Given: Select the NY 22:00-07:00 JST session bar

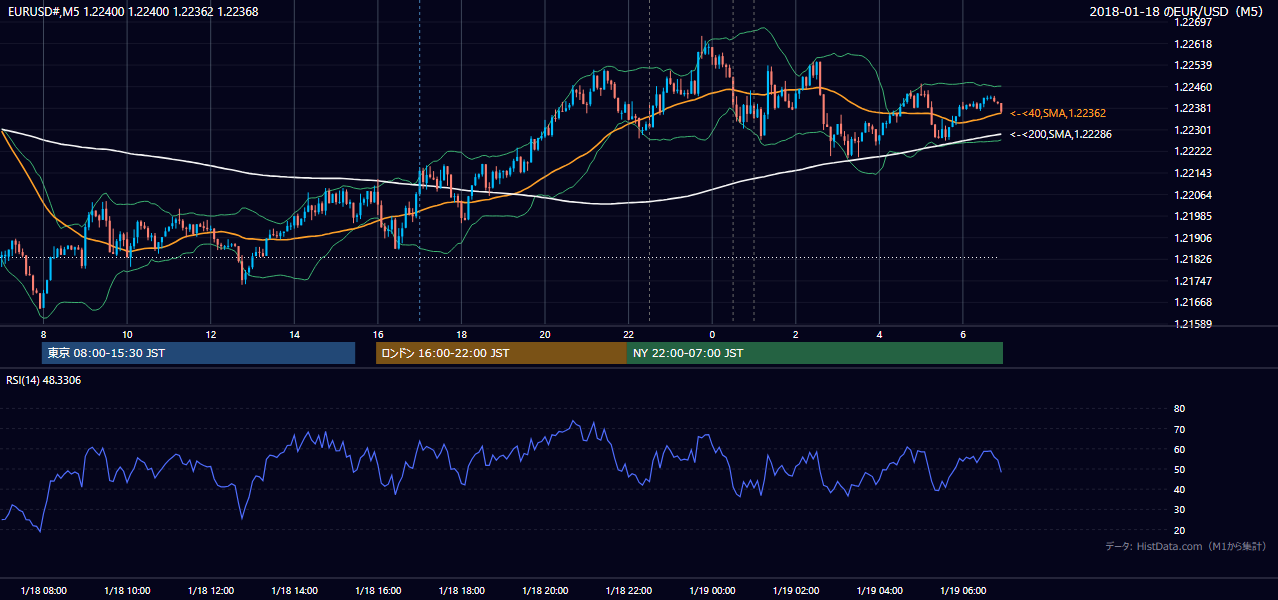Looking at the screenshot, I should [815, 353].
